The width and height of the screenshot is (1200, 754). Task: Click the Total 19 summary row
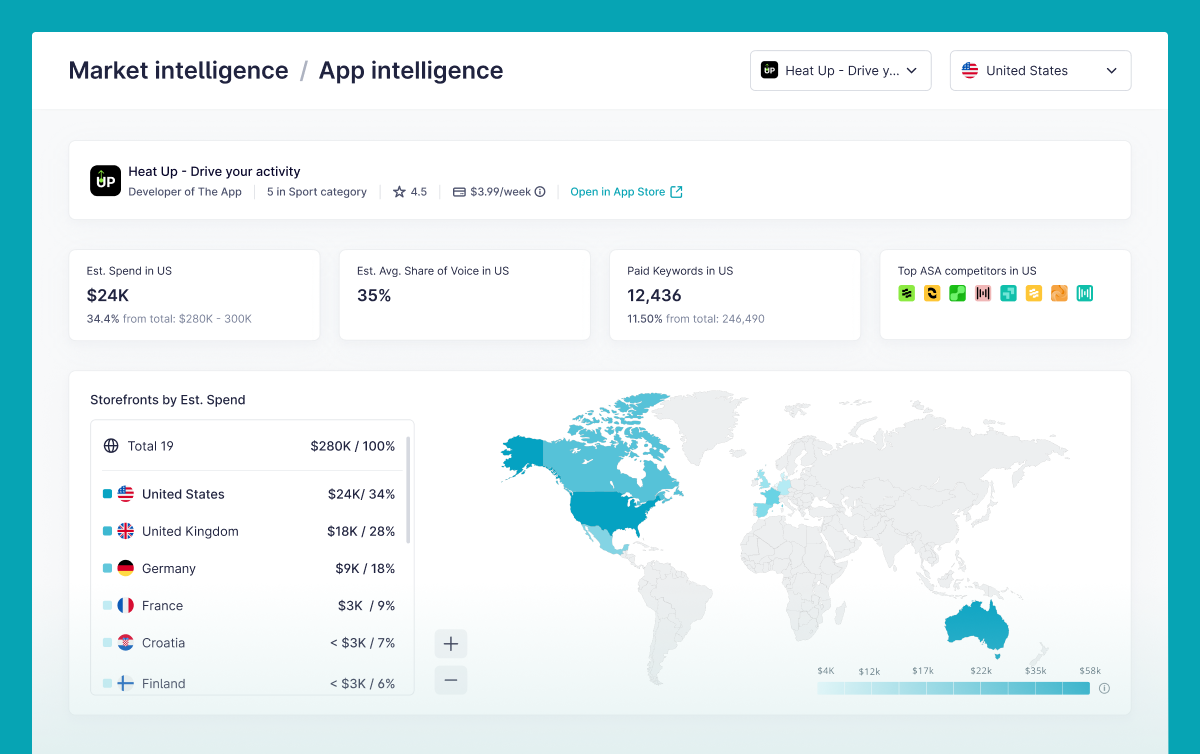tap(249, 446)
